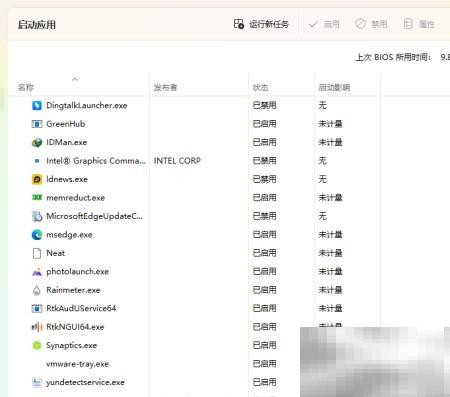Click the 未计量 impact of Rainmeter.exe

(x=330, y=290)
